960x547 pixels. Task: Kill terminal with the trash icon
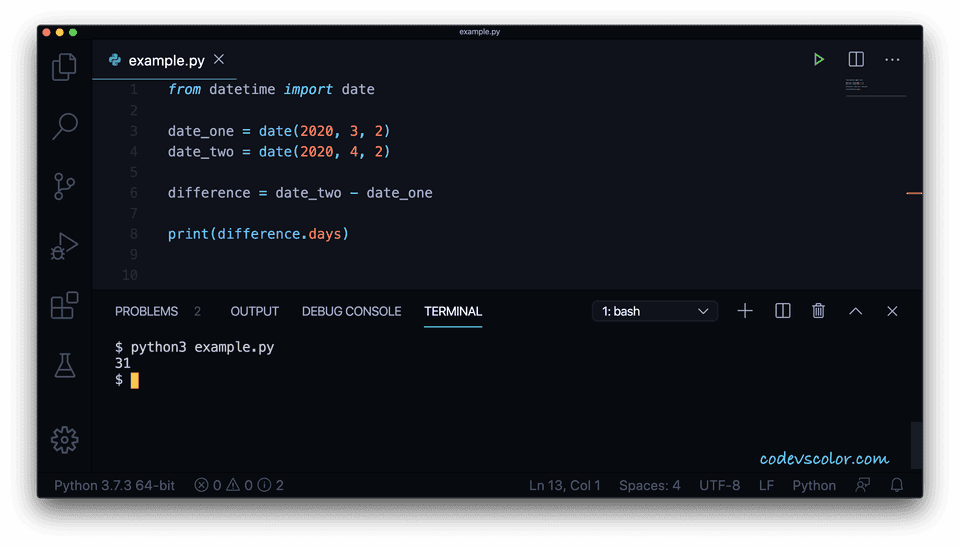tap(818, 311)
